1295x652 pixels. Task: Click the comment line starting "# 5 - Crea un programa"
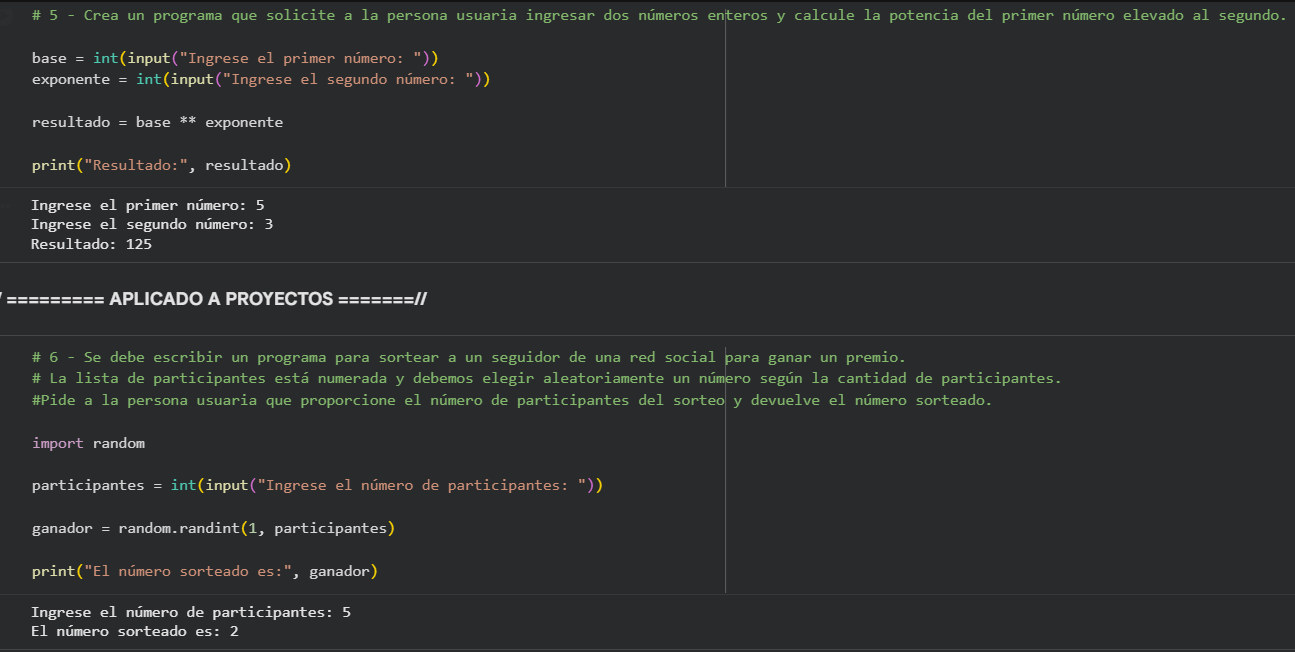tap(659, 15)
